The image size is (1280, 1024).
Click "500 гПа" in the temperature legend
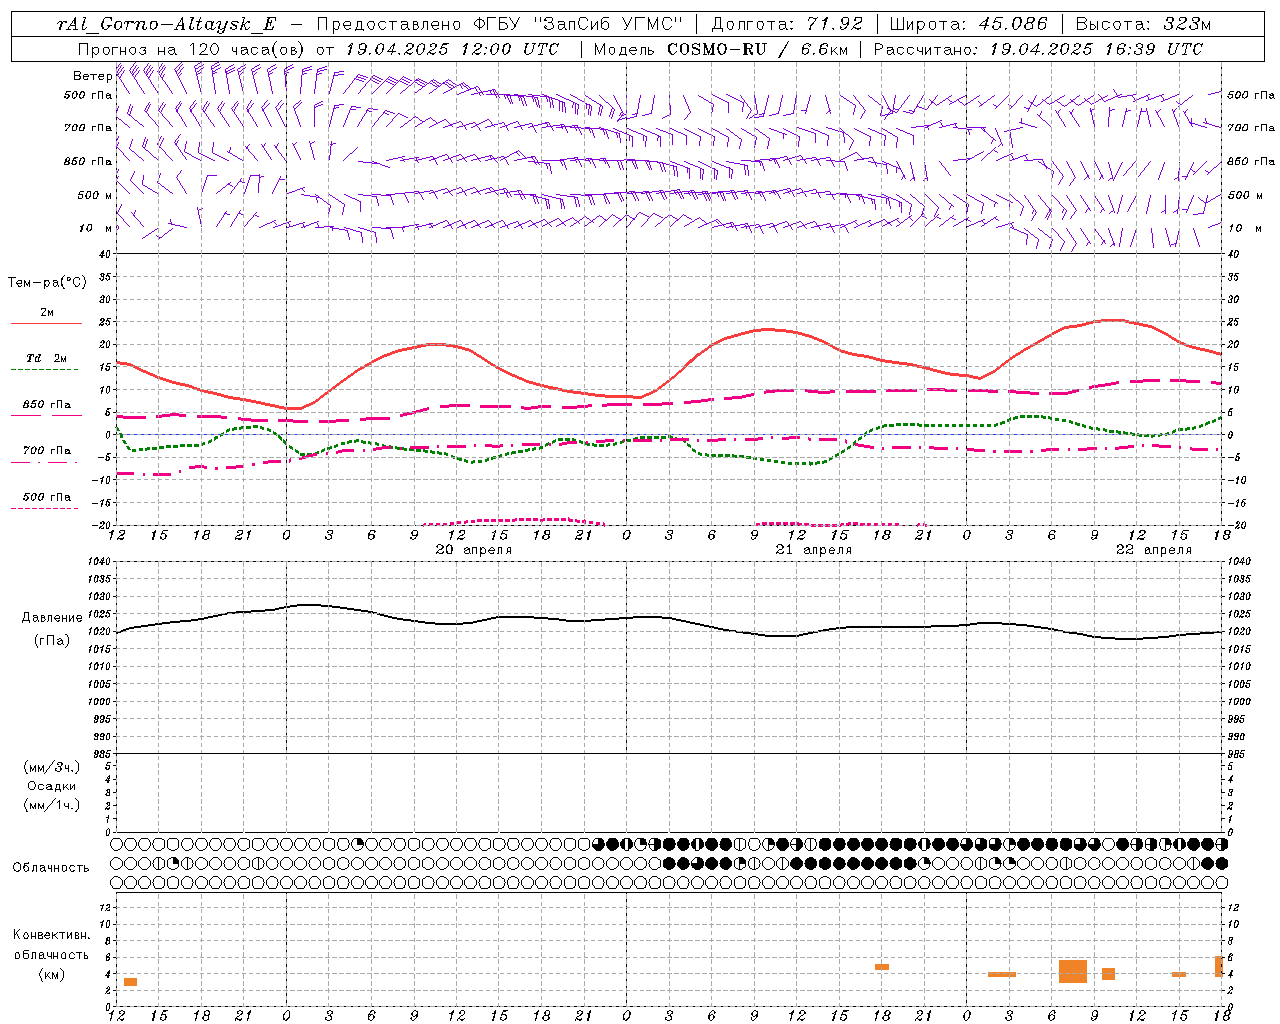(x=47, y=497)
